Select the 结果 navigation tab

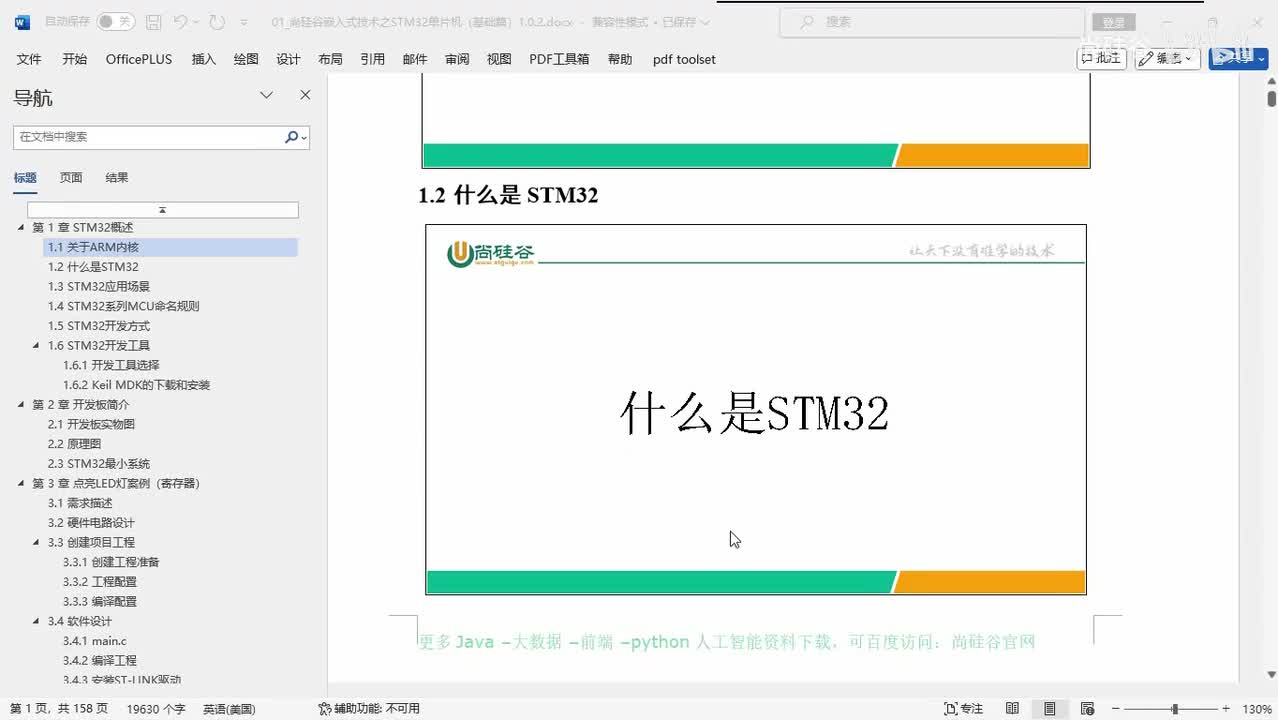[117, 178]
